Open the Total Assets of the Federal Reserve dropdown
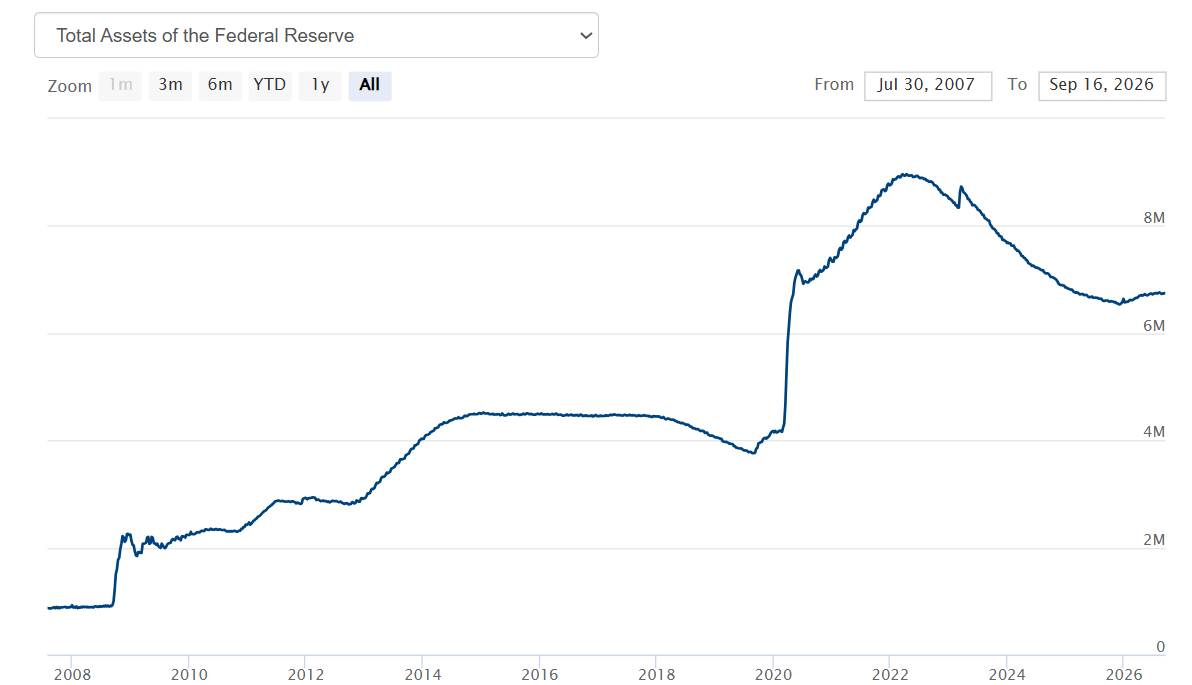The height and width of the screenshot is (685, 1192). coord(316,35)
